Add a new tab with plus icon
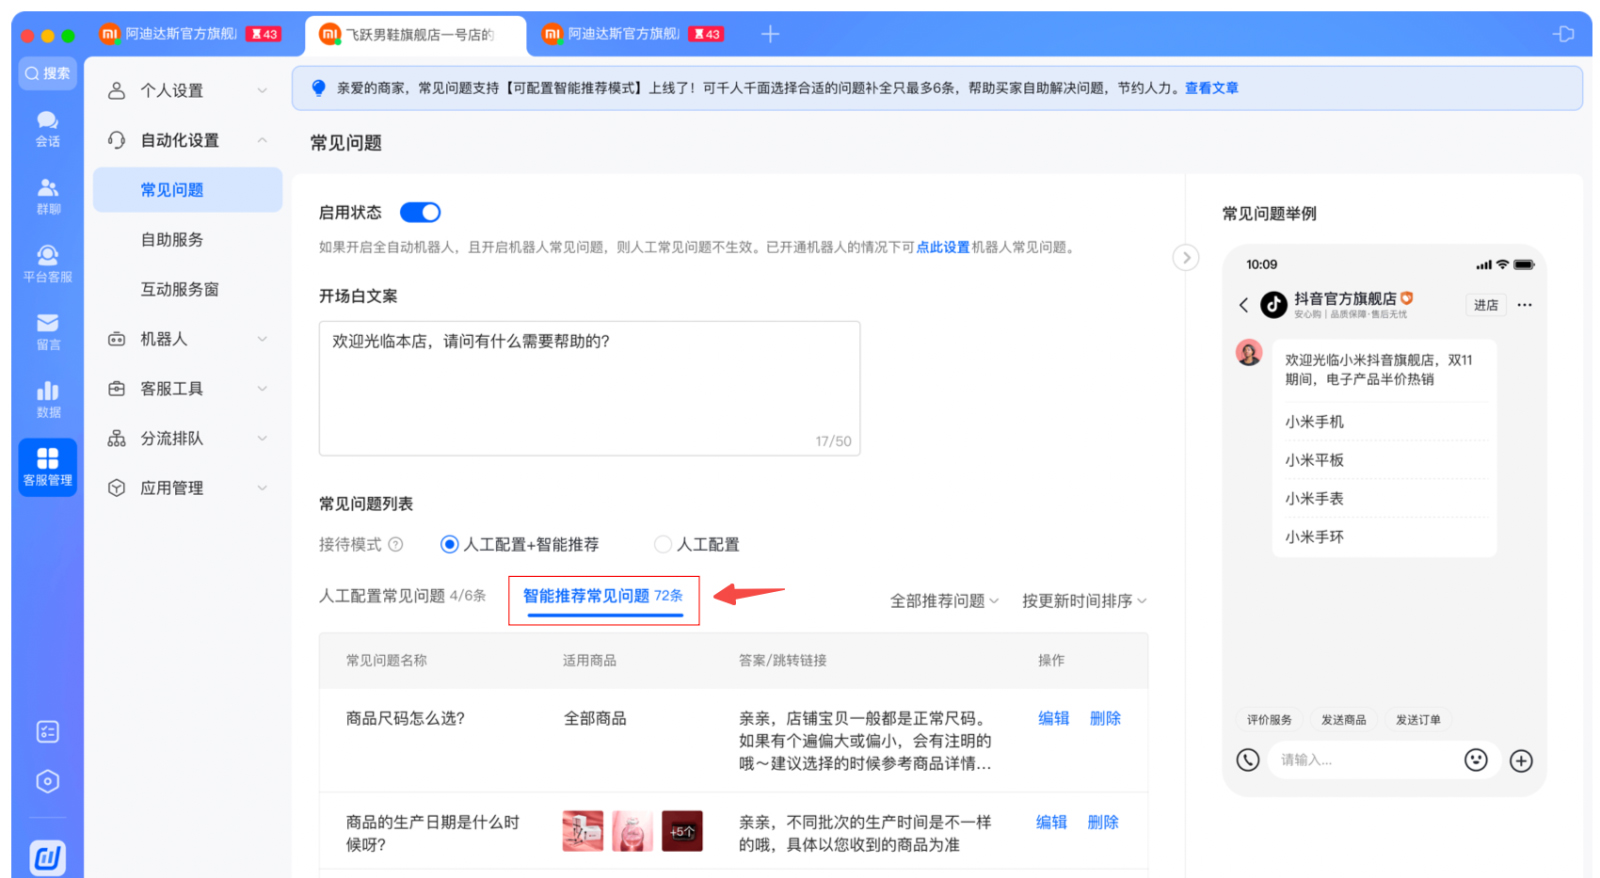This screenshot has width=1600, height=878. pyautogui.click(x=770, y=34)
